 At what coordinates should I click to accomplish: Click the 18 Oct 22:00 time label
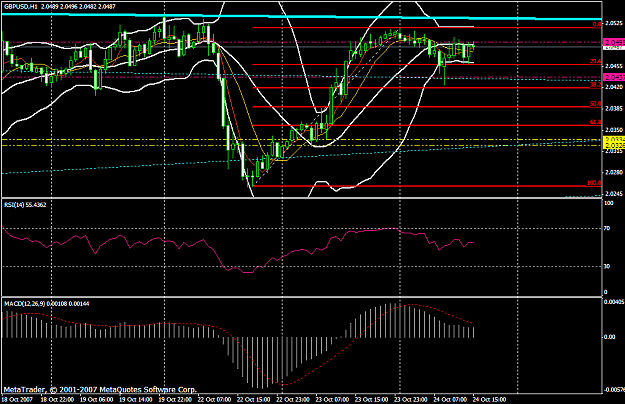click(x=57, y=399)
